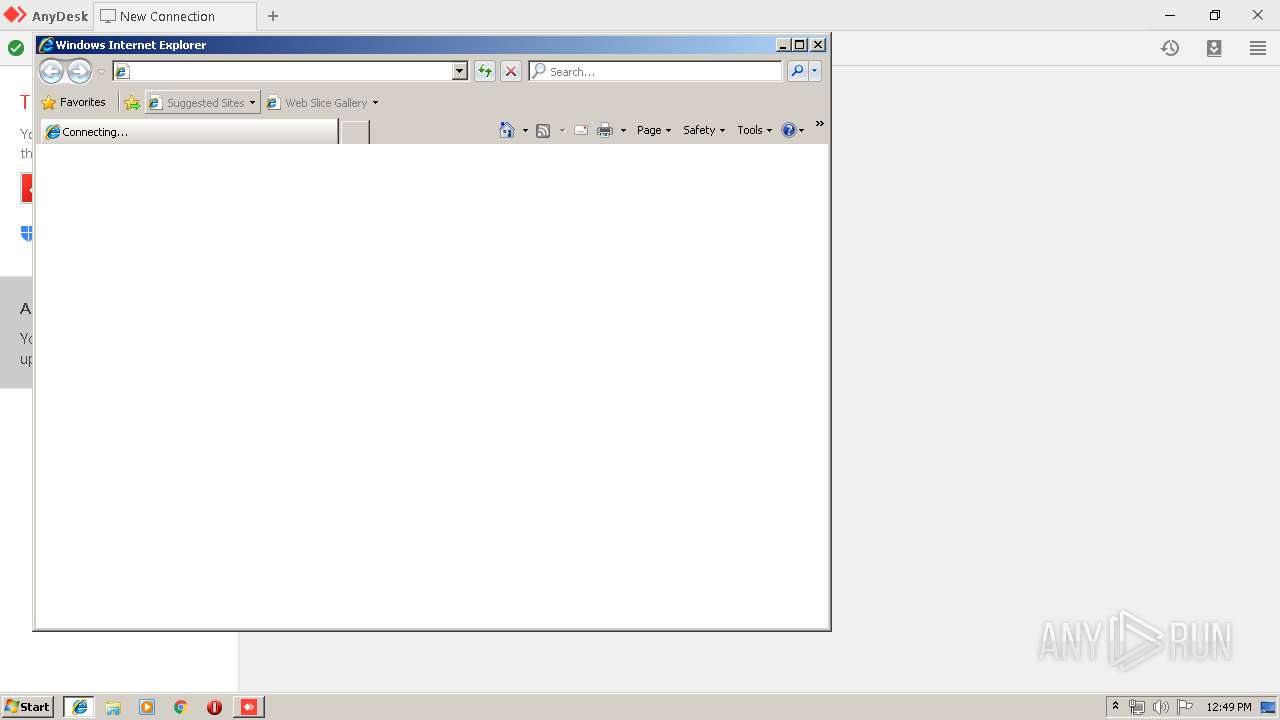
Task: Open the Action Center flag tray icon
Action: point(1185,707)
